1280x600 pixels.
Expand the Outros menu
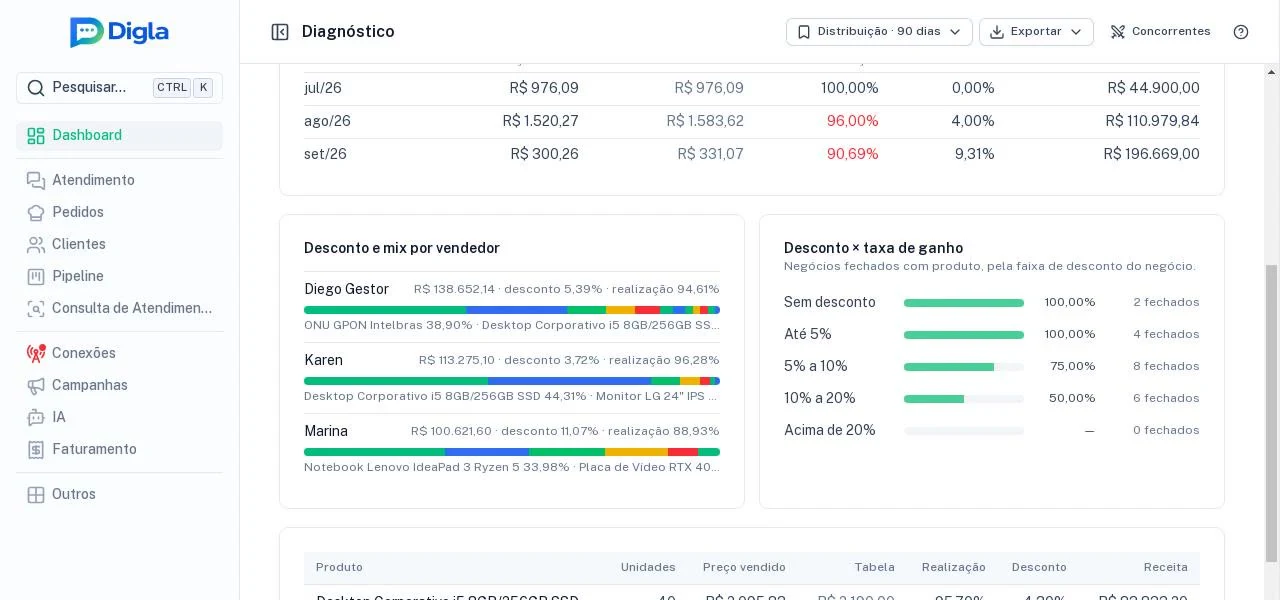pyautogui.click(x=119, y=495)
